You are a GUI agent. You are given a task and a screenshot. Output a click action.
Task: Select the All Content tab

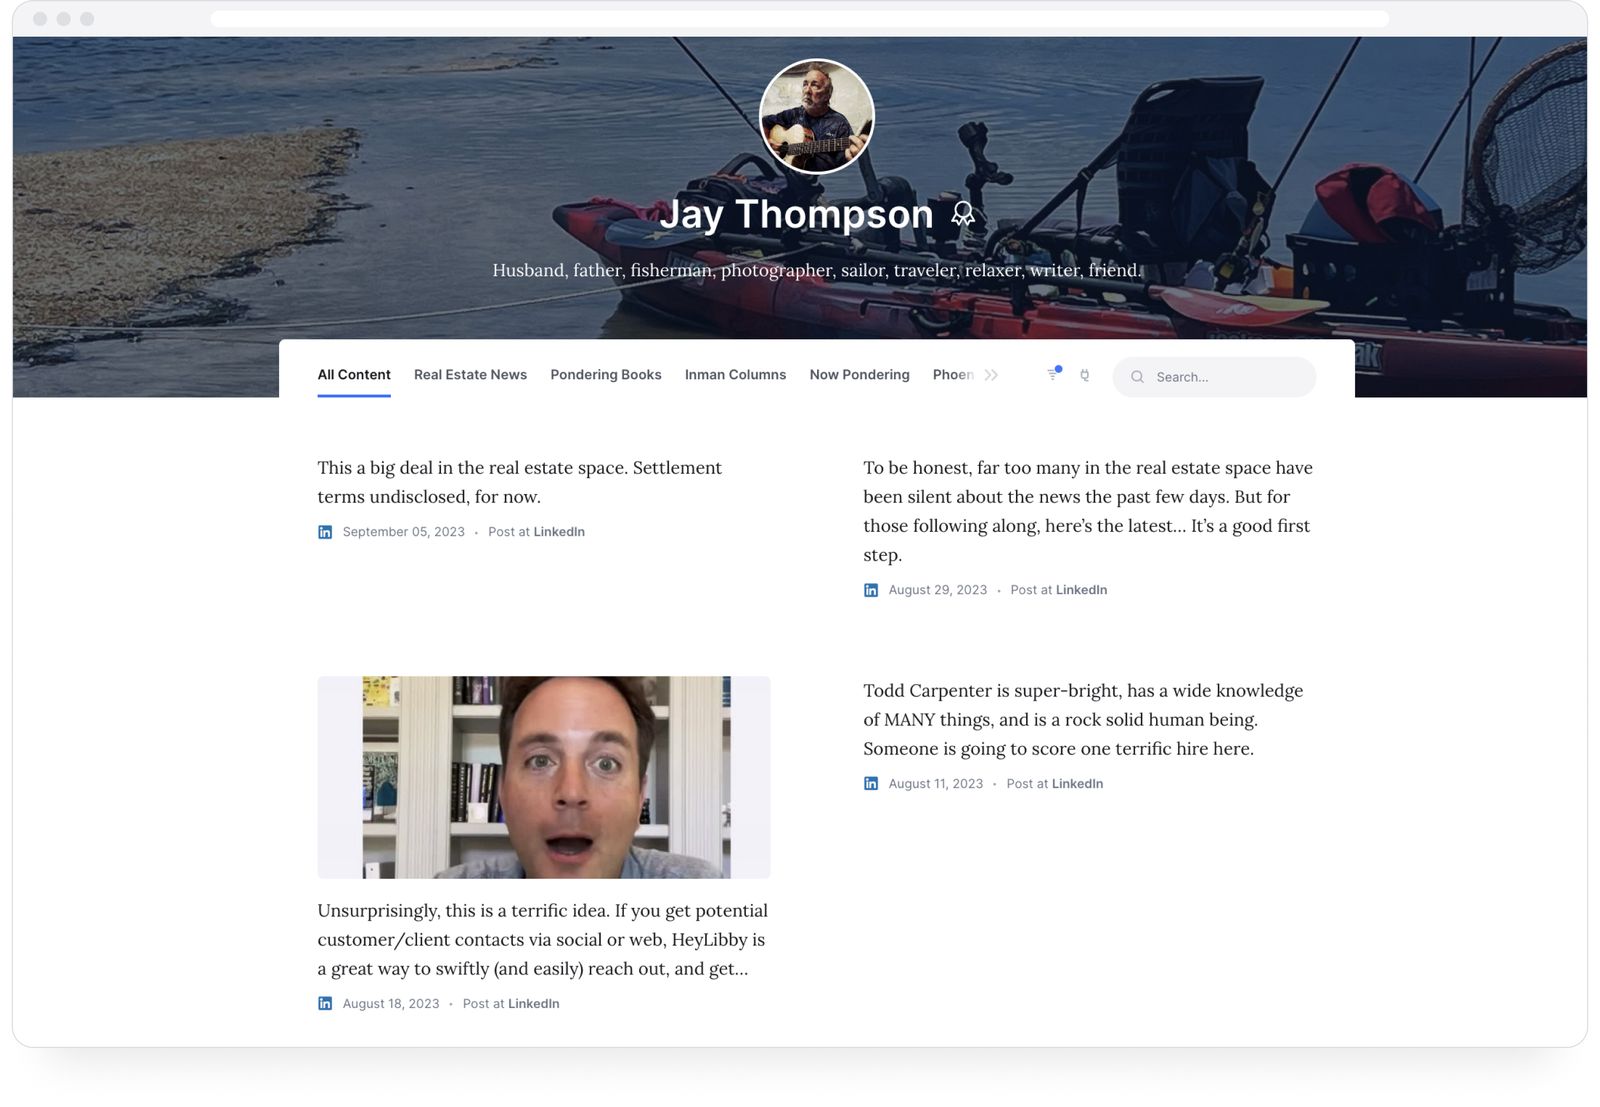tap(353, 375)
